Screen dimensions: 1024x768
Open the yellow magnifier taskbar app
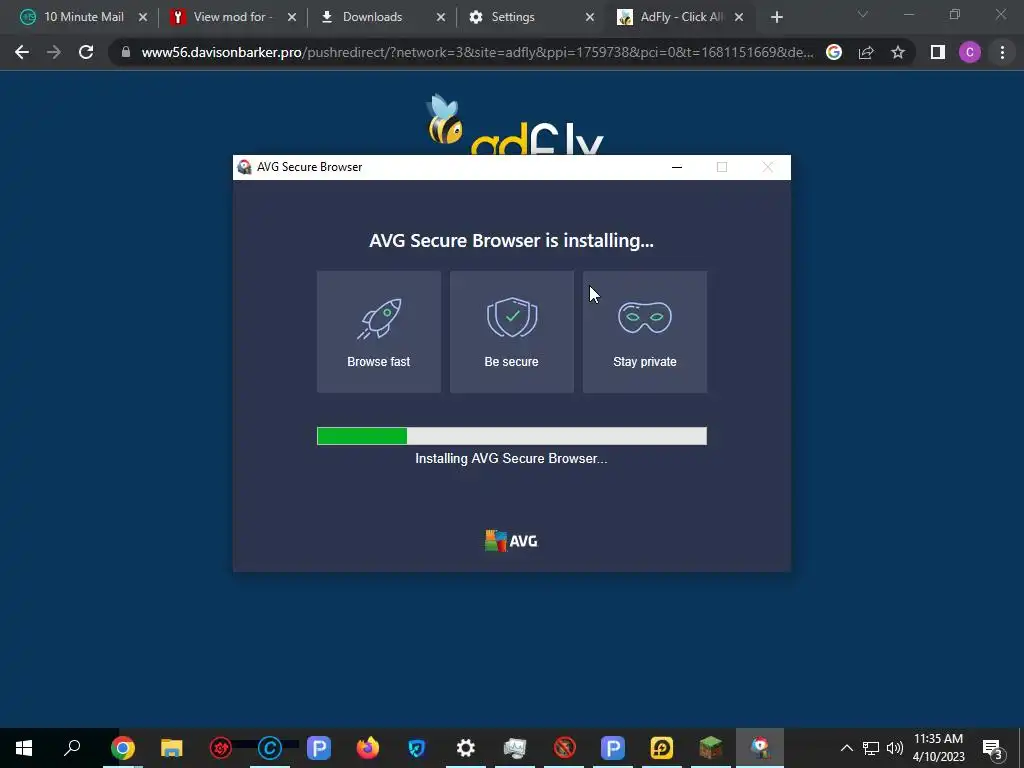[x=662, y=748]
